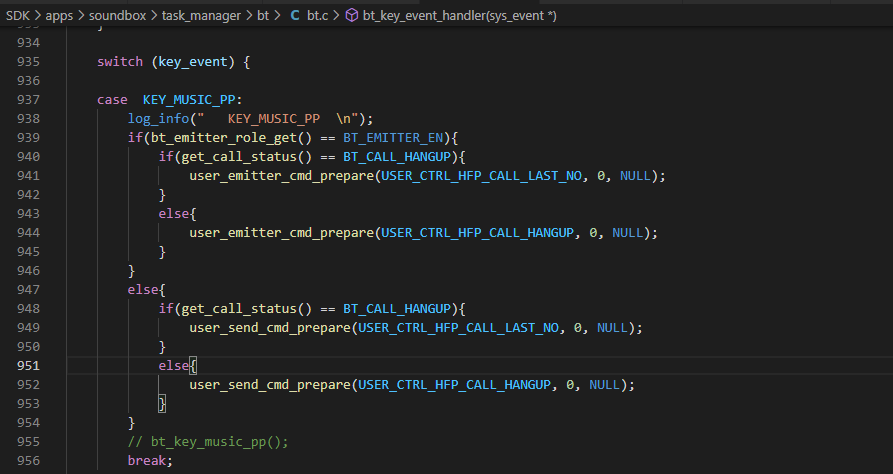The height and width of the screenshot is (474, 893).
Task: Click line number 941 in gutter
Action: point(28,175)
